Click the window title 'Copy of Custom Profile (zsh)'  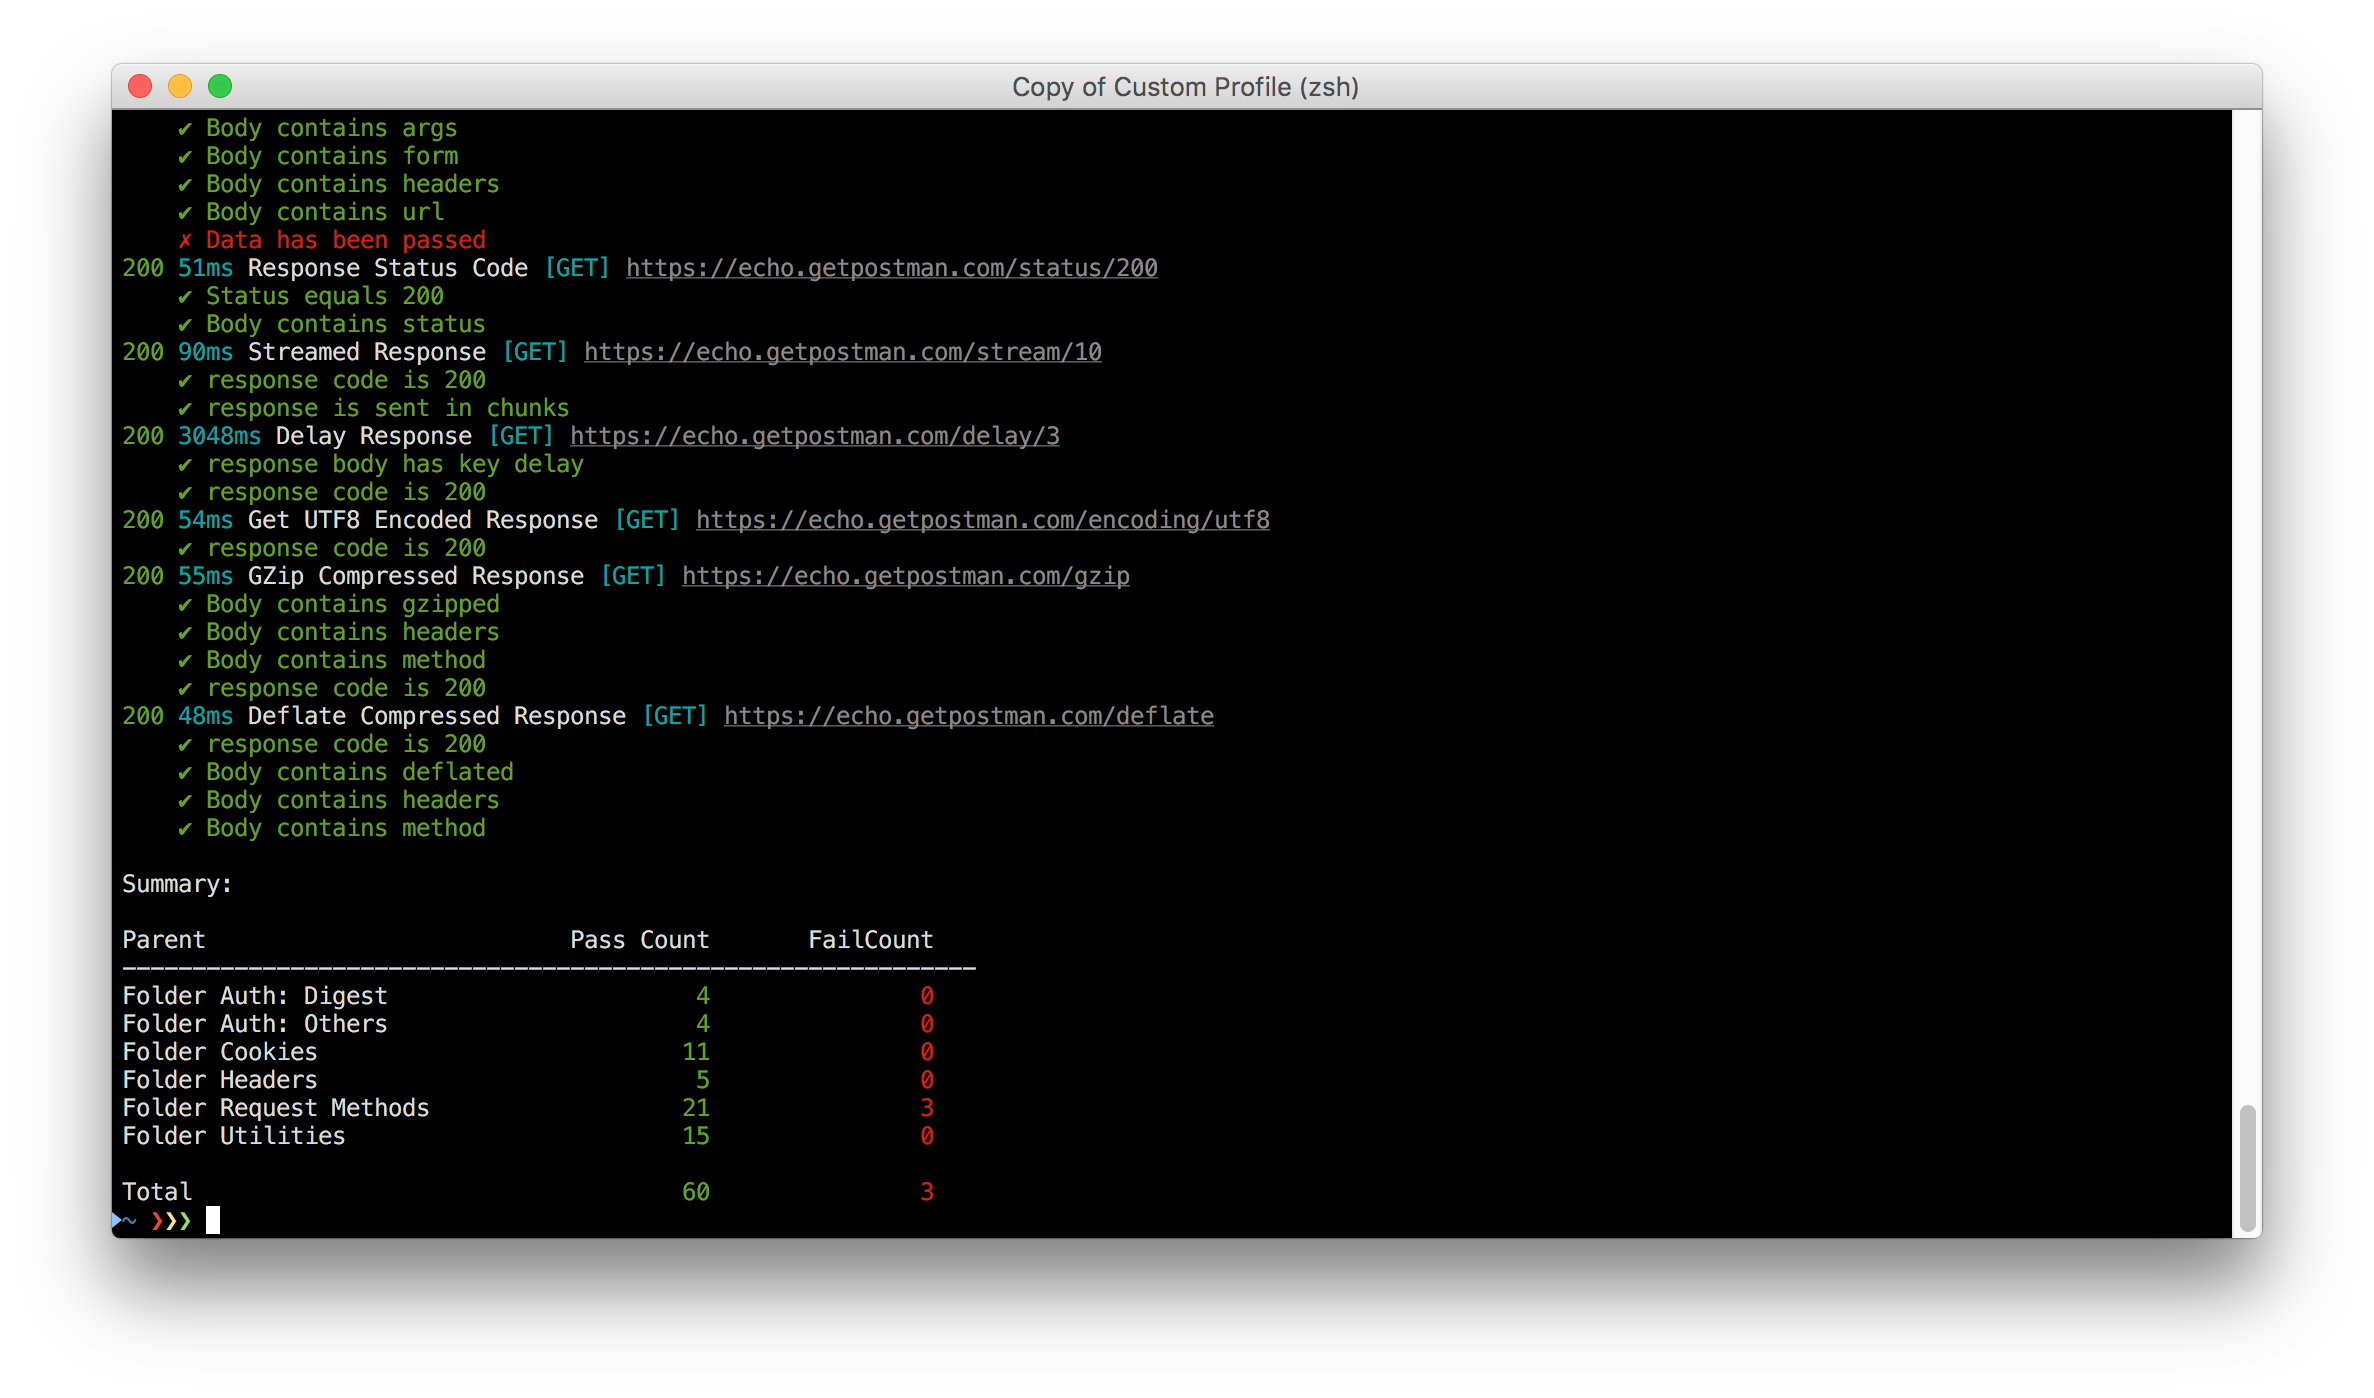1185,87
